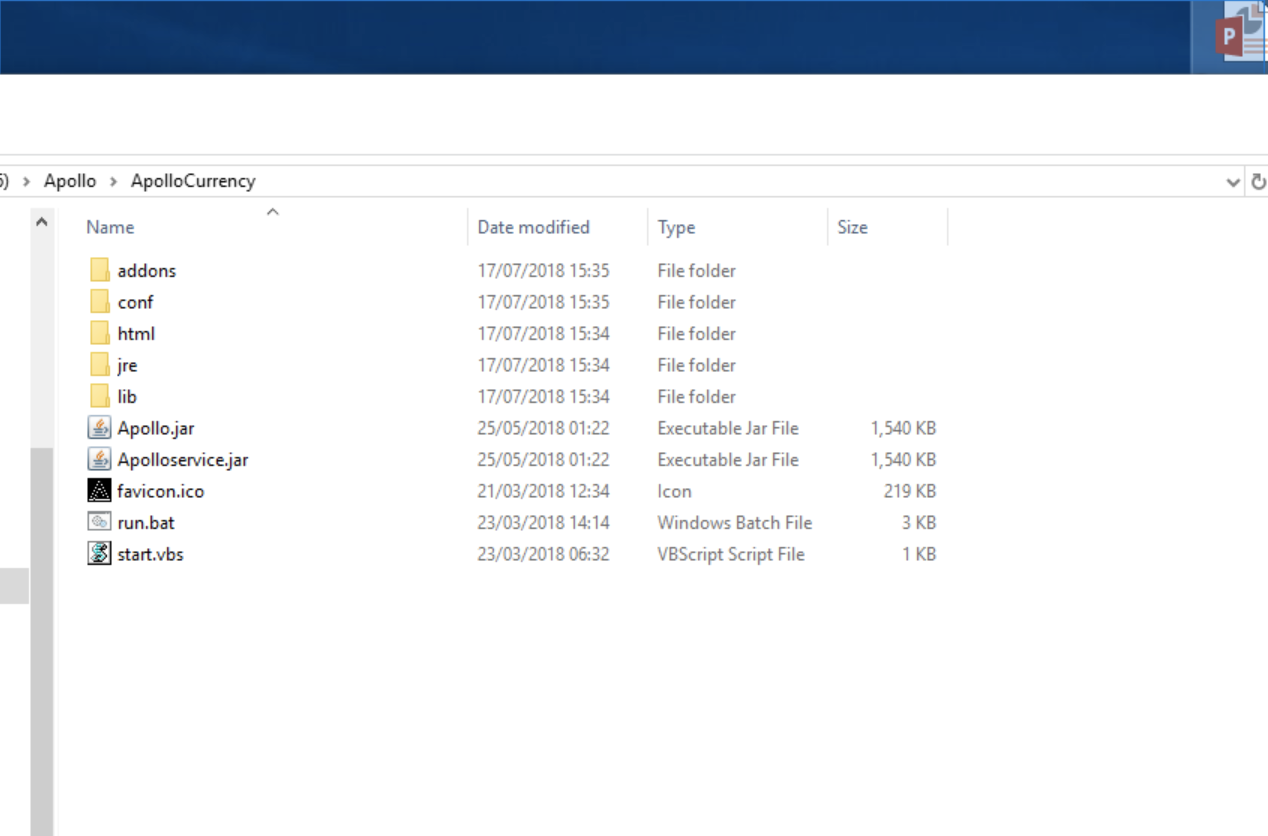Select the html folder icon
The height and width of the screenshot is (836, 1268).
tap(99, 333)
